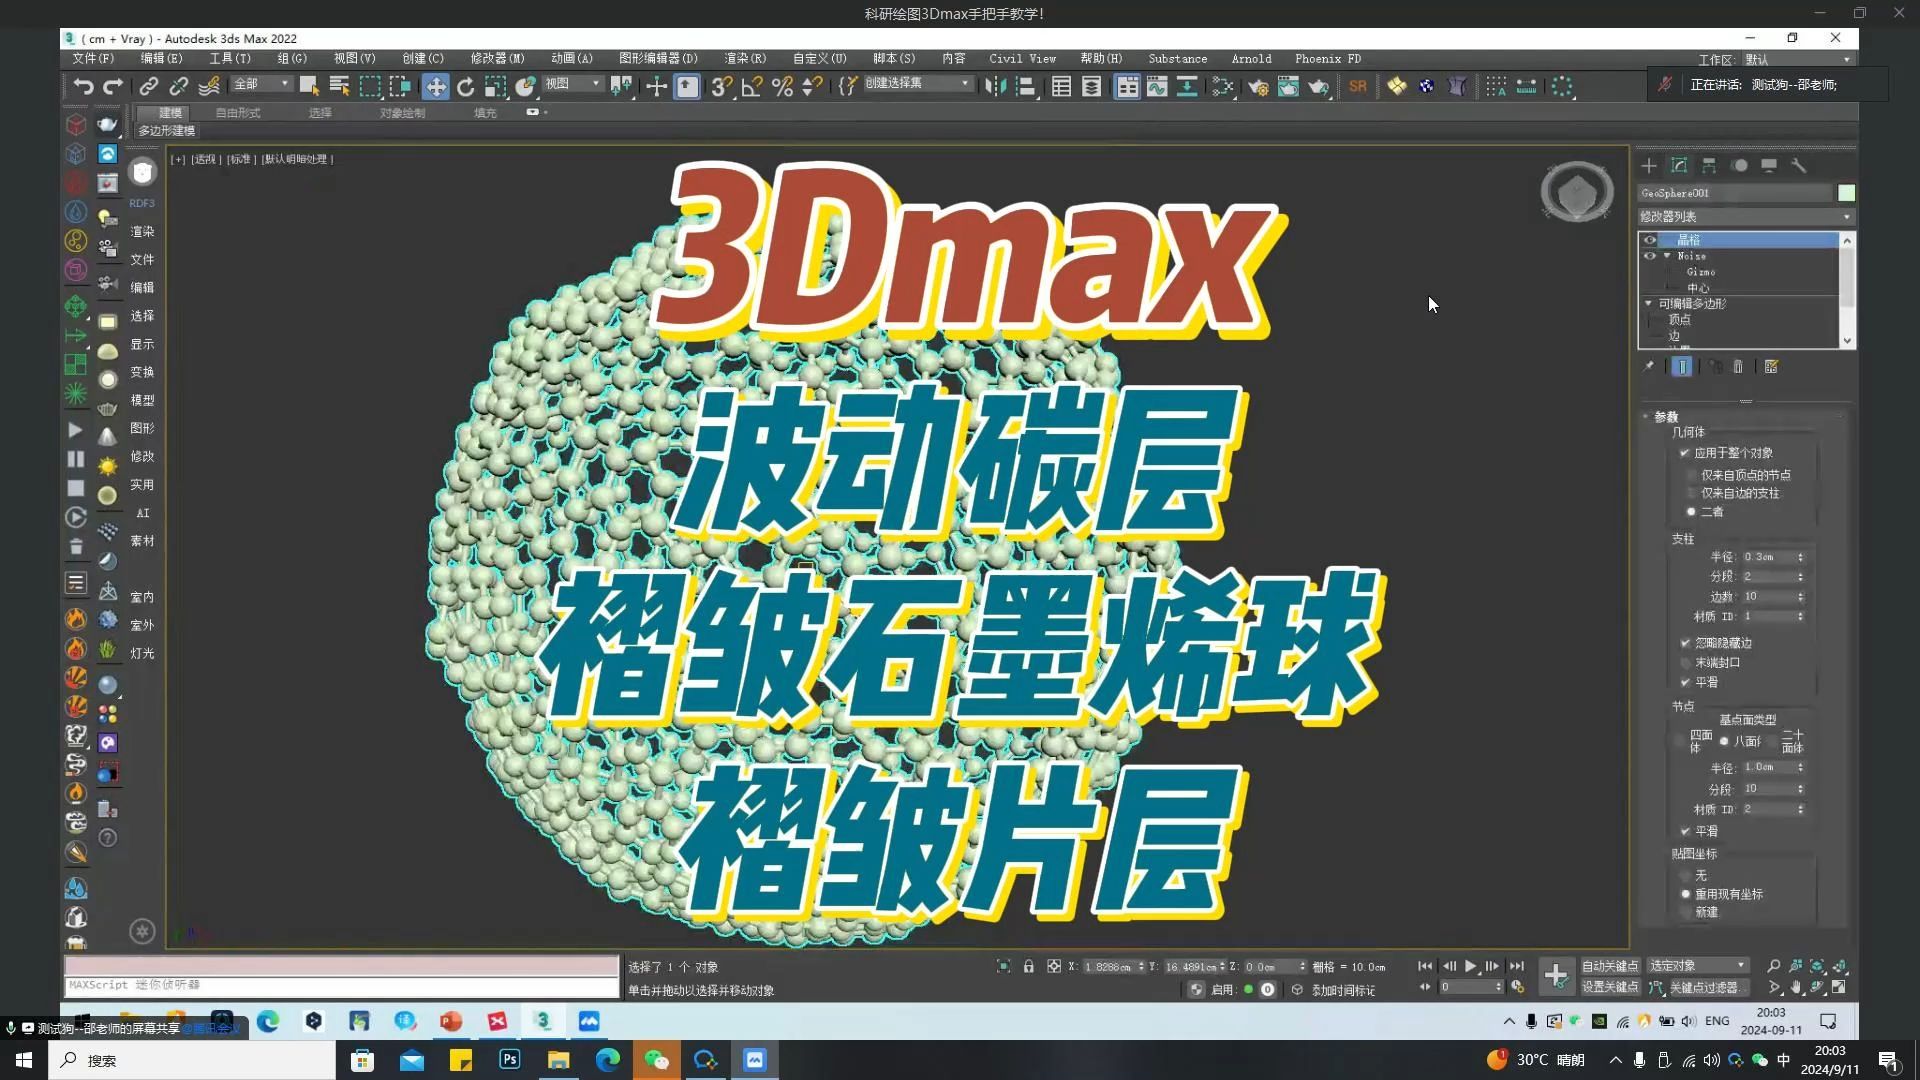Image resolution: width=1920 pixels, height=1080 pixels.
Task: Open the Utilities wrench panel icon
Action: (x=1800, y=166)
